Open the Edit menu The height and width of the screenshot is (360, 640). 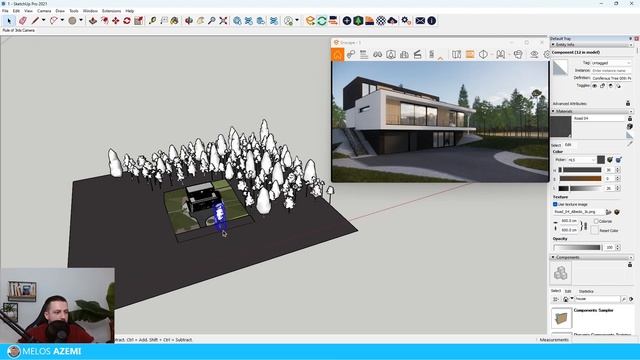[16, 11]
